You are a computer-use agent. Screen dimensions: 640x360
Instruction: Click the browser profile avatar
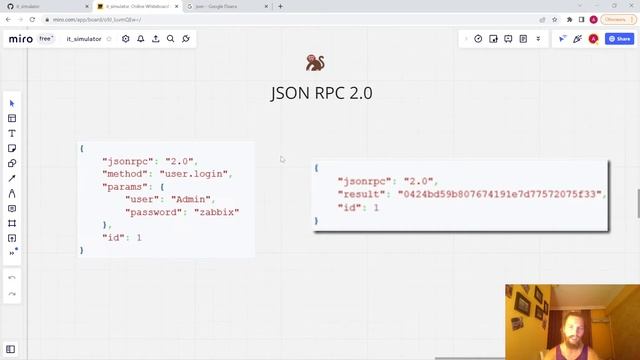[593, 20]
